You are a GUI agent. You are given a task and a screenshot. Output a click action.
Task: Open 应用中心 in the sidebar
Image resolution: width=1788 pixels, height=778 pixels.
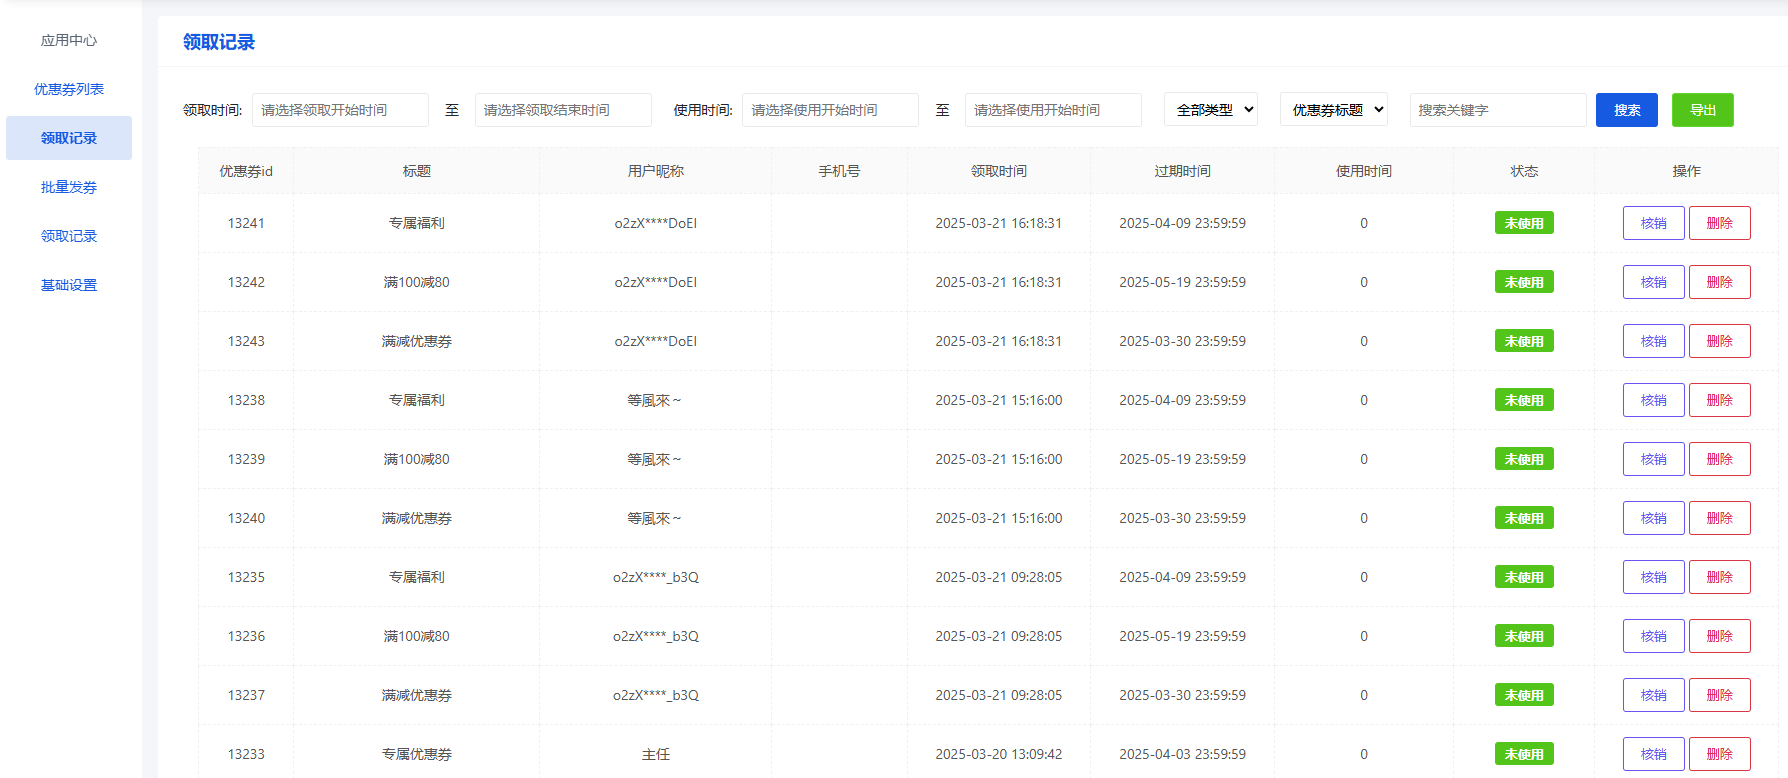[68, 40]
